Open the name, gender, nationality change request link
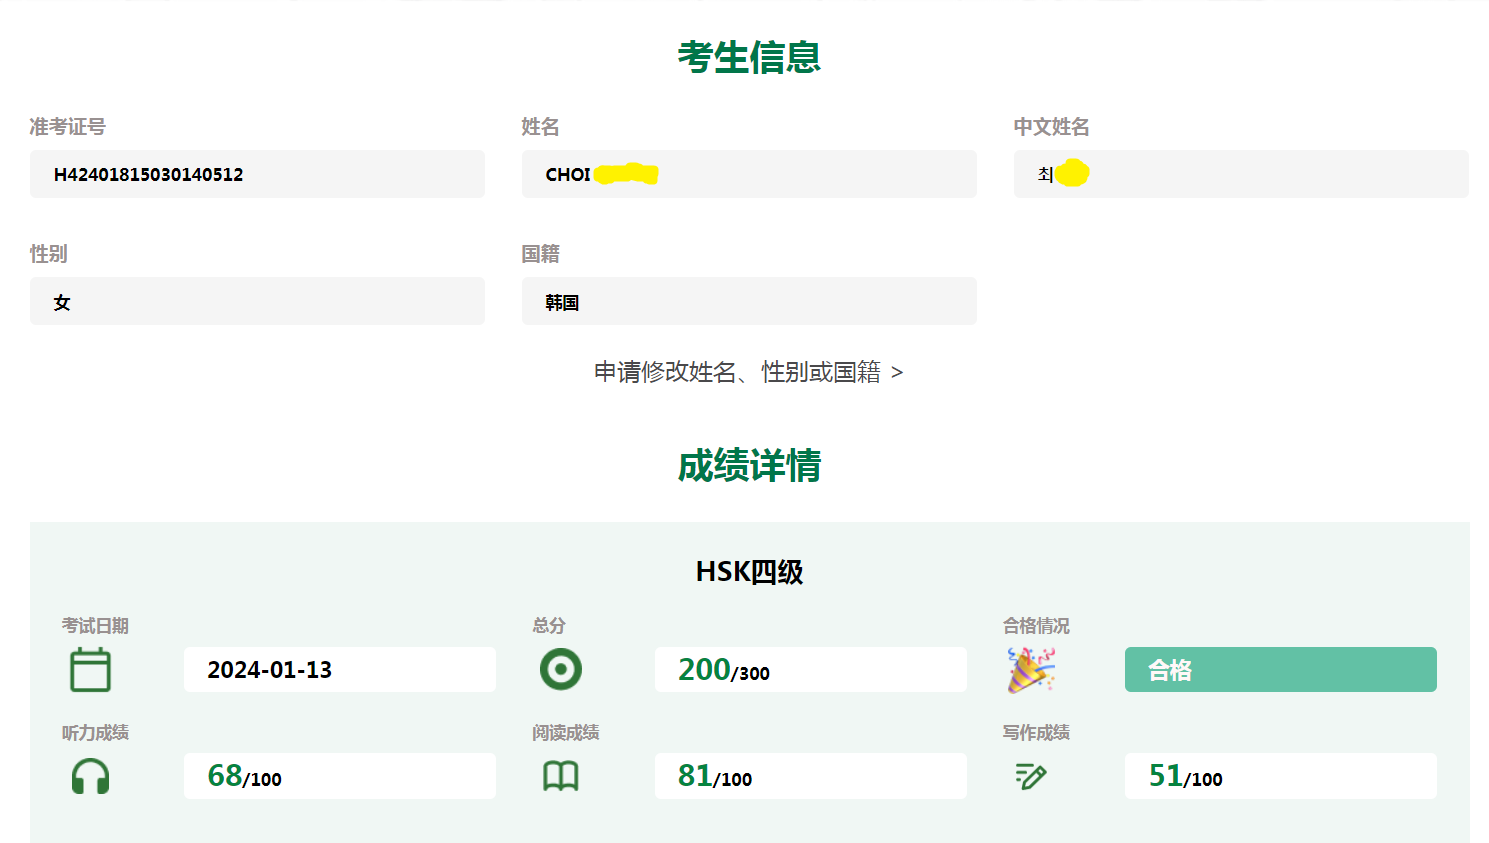The width and height of the screenshot is (1489, 843). pyautogui.click(x=737, y=372)
